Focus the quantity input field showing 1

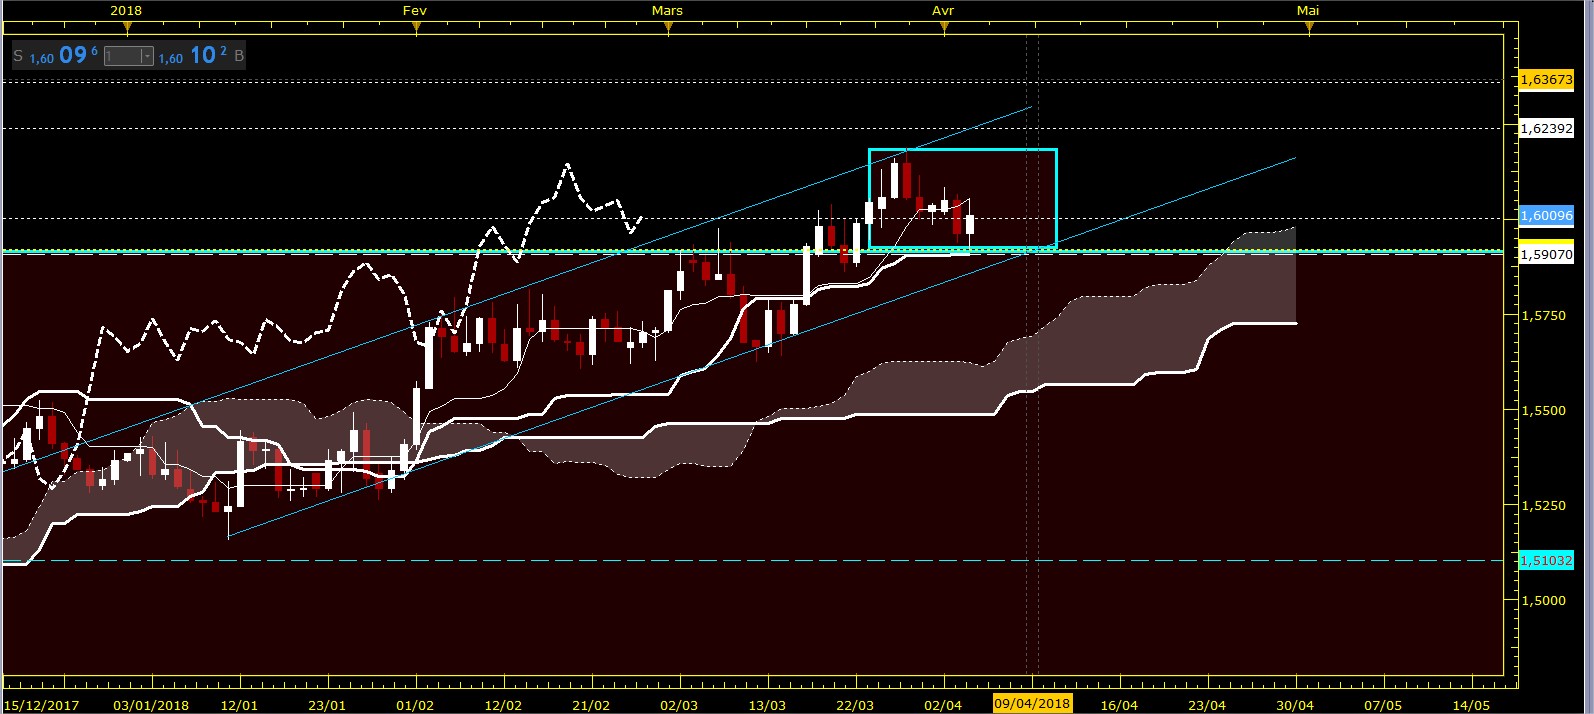pyautogui.click(x=123, y=56)
